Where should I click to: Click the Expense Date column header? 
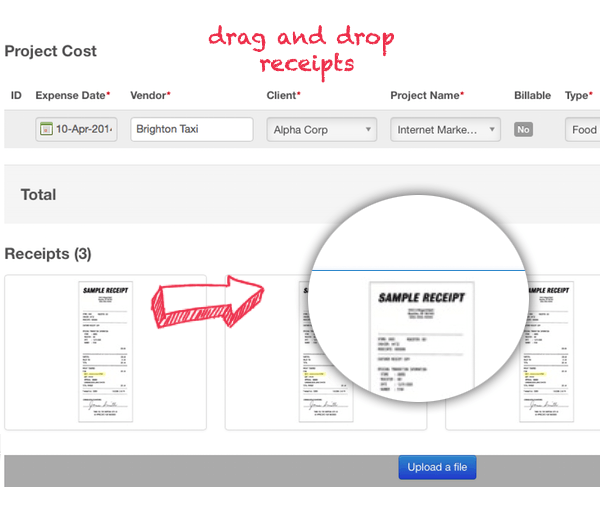pos(71,95)
